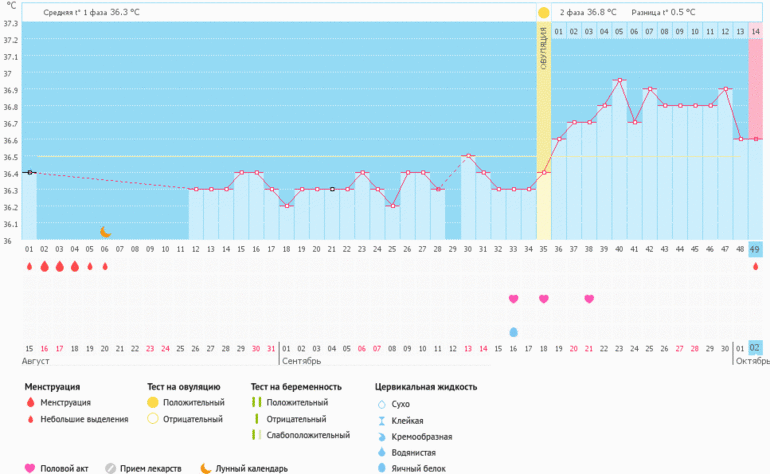Click the crescent icon beside Лунный календарь
Image resolution: width=770 pixels, height=474 pixels.
205,467
